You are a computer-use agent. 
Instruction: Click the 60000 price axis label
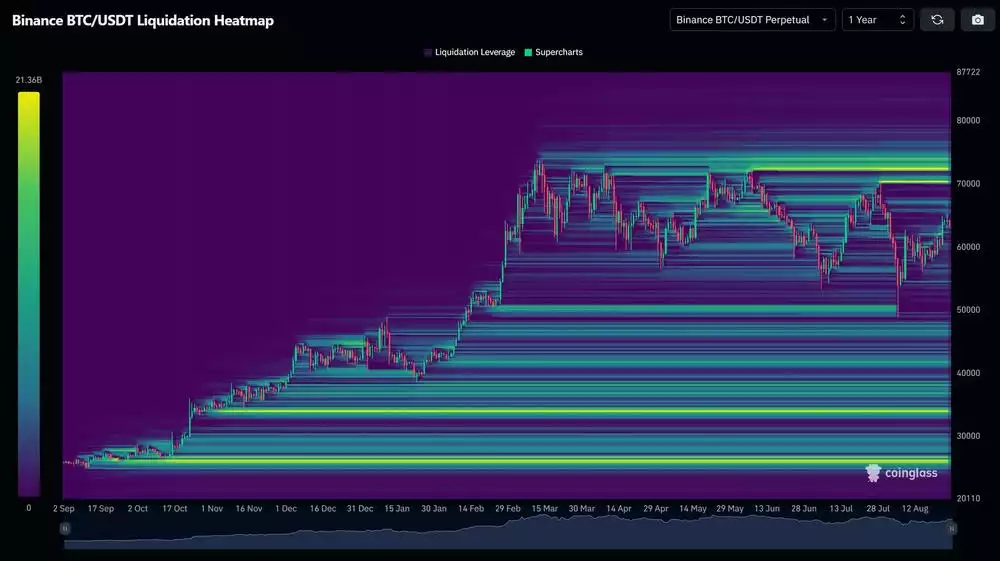968,247
